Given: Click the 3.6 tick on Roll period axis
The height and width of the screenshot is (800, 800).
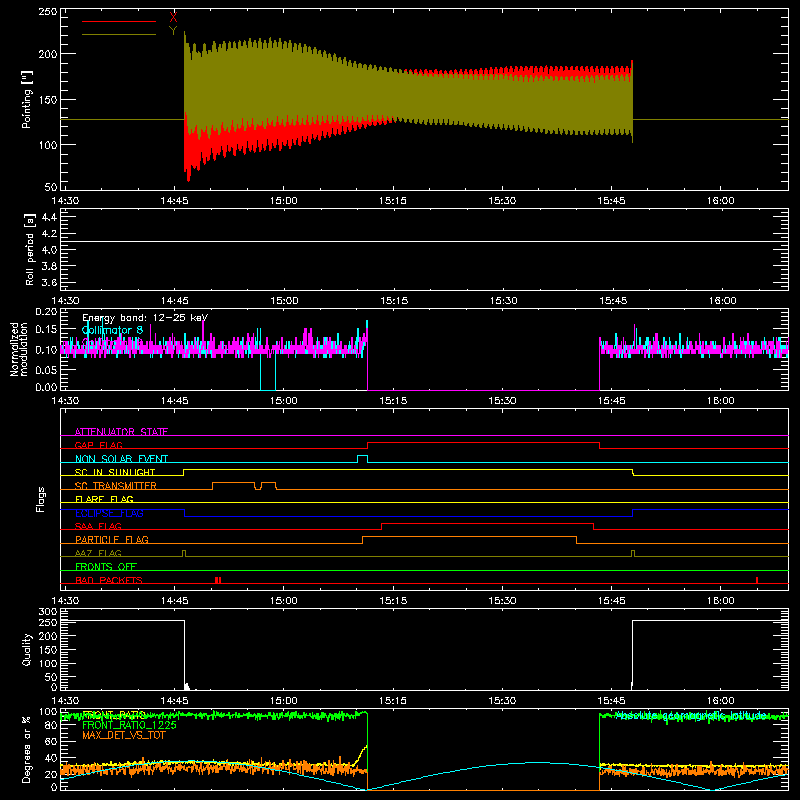Looking at the screenshot, I should (49, 282).
